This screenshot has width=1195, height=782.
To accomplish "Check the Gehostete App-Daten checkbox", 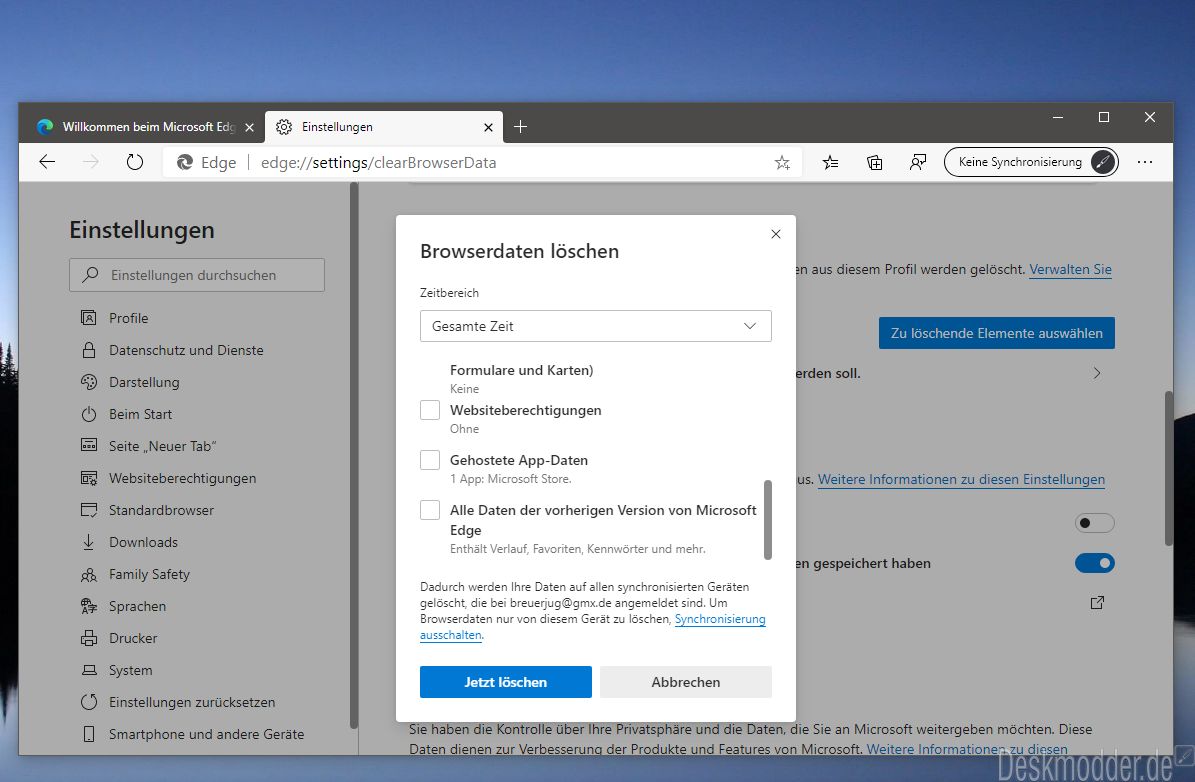I will click(430, 460).
